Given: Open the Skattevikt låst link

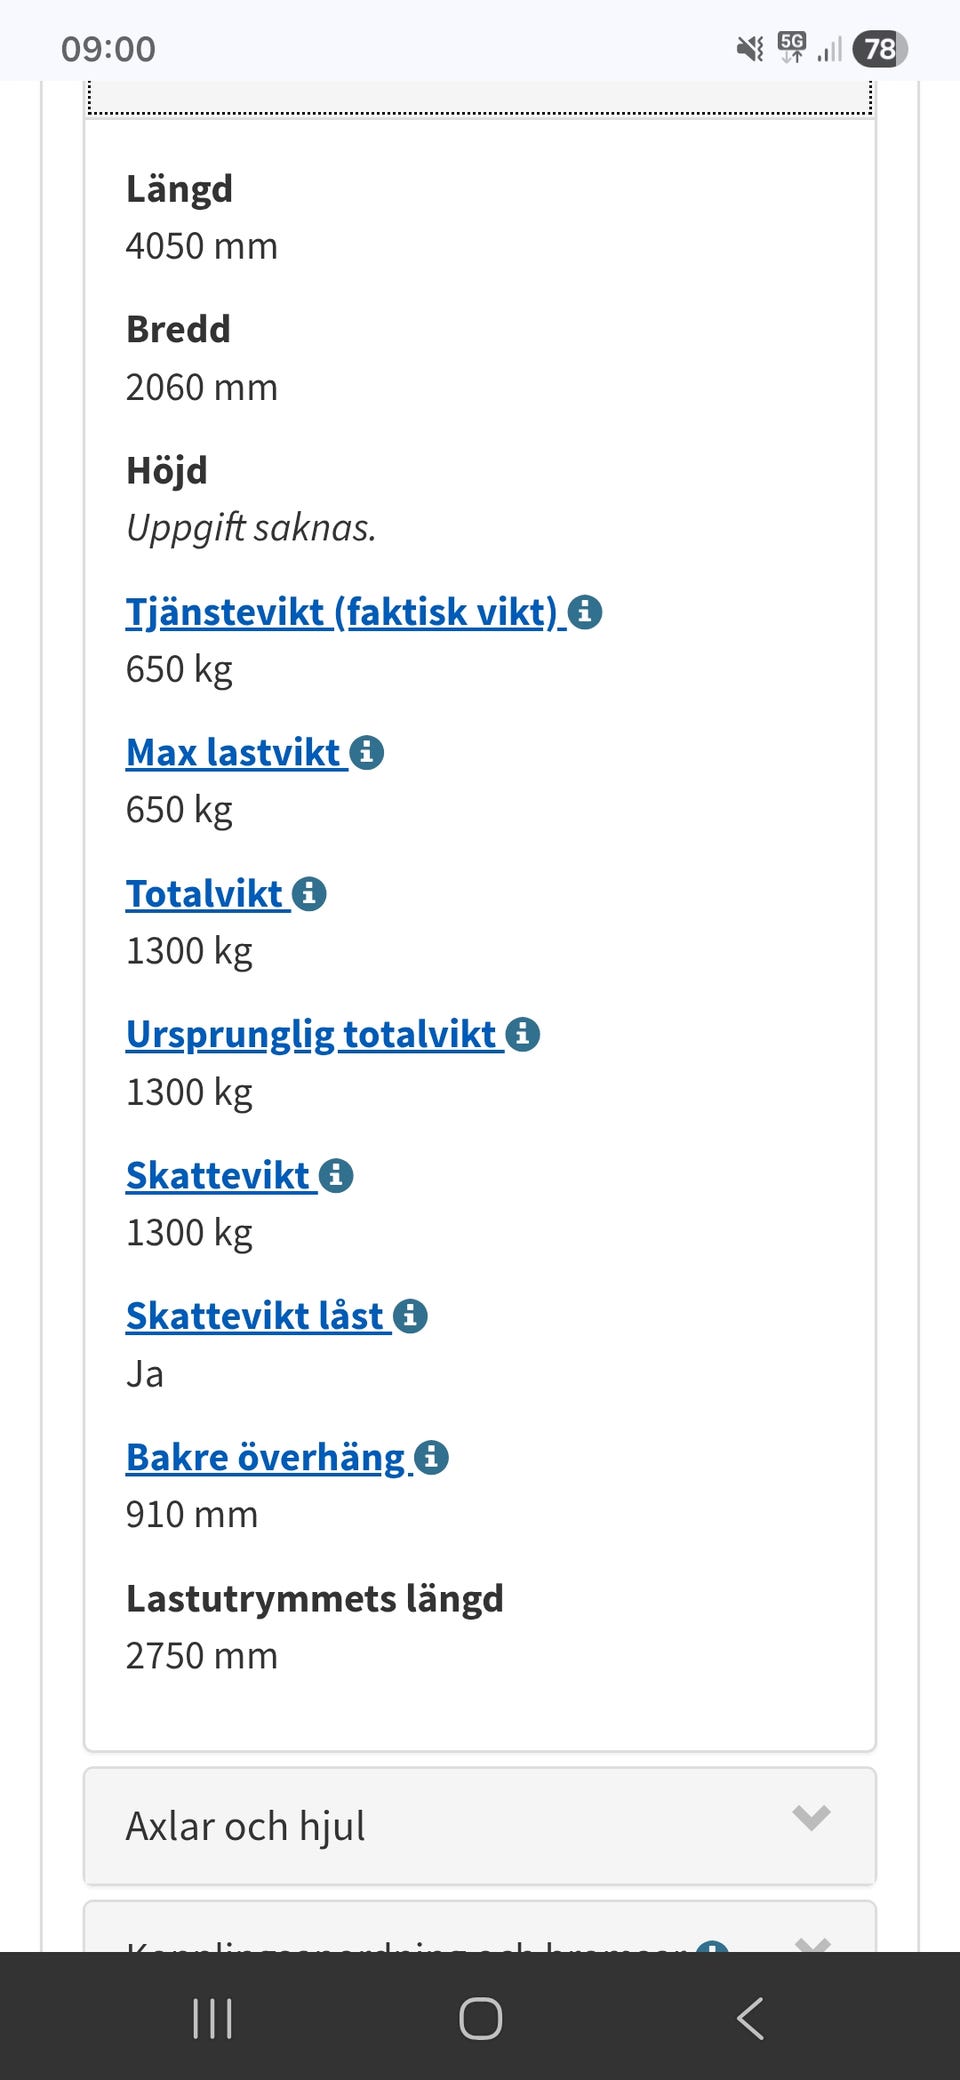Looking at the screenshot, I should tap(255, 1317).
